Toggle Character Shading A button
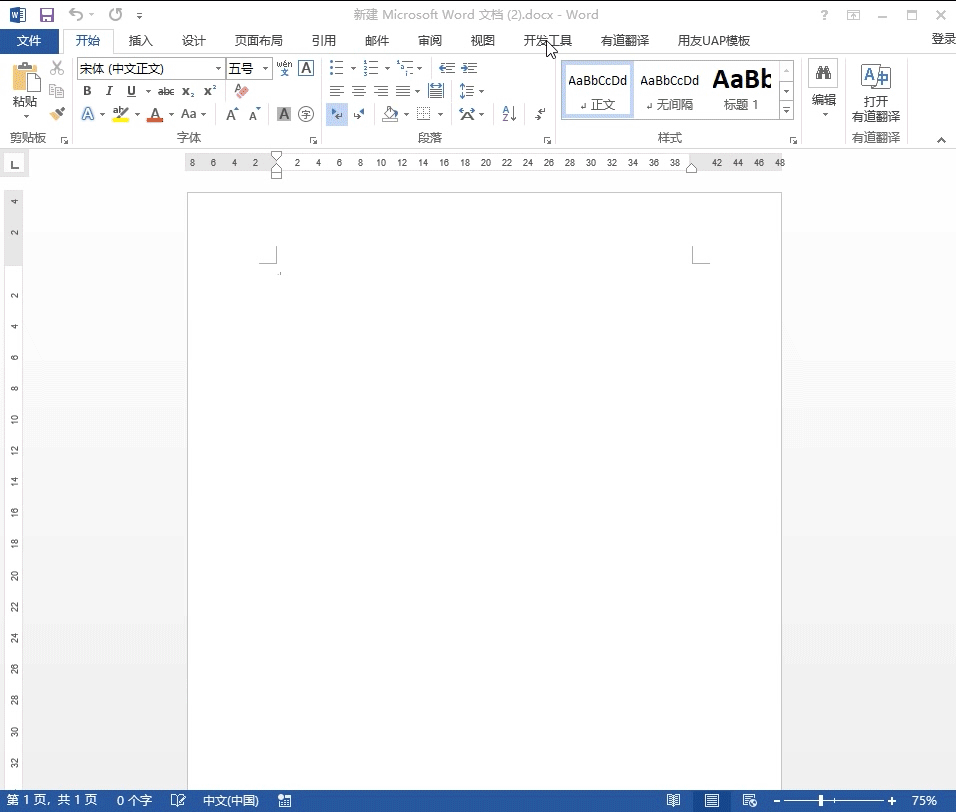Viewport: 956px width, 812px height. tap(284, 114)
